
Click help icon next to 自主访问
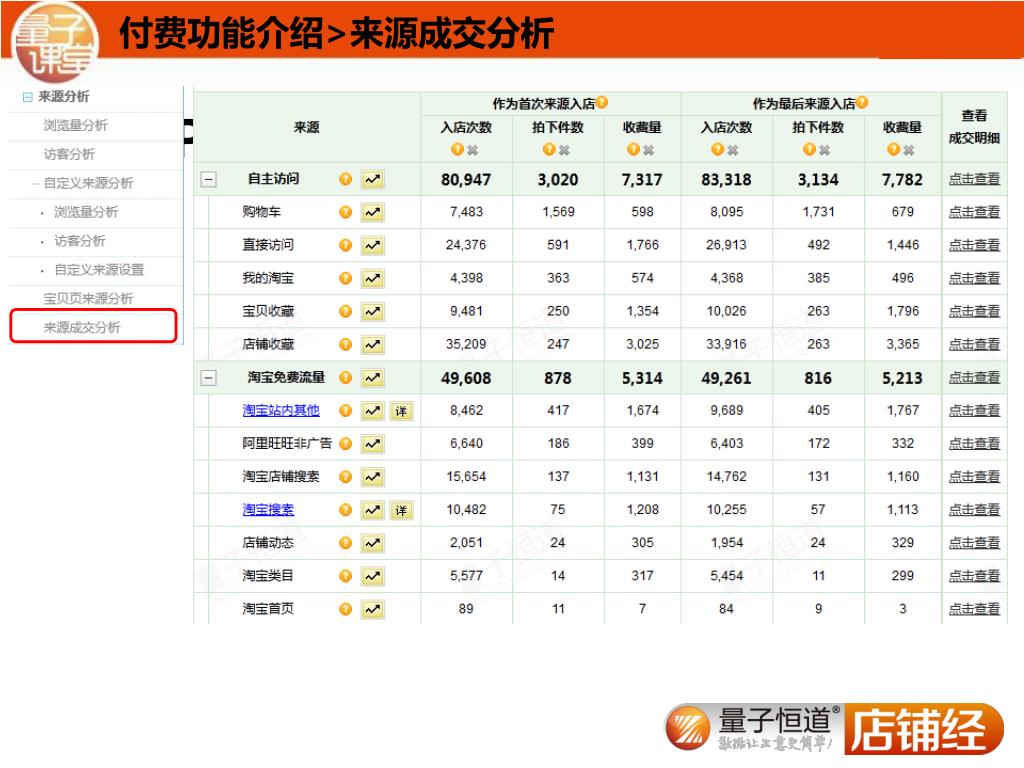point(345,179)
